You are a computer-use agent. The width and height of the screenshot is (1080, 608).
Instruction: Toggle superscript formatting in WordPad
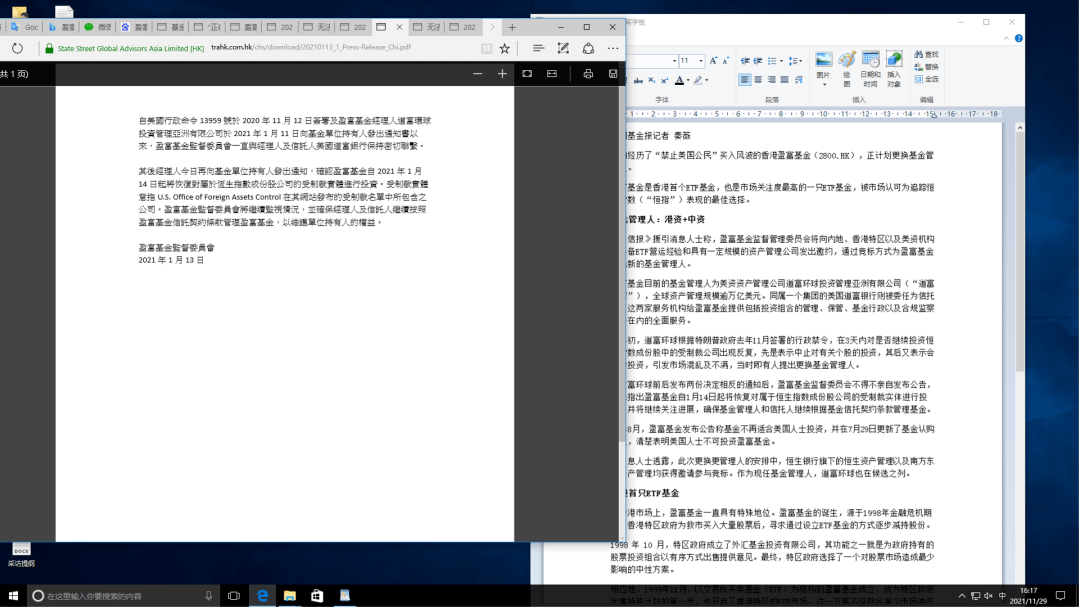pyautogui.click(x=664, y=81)
